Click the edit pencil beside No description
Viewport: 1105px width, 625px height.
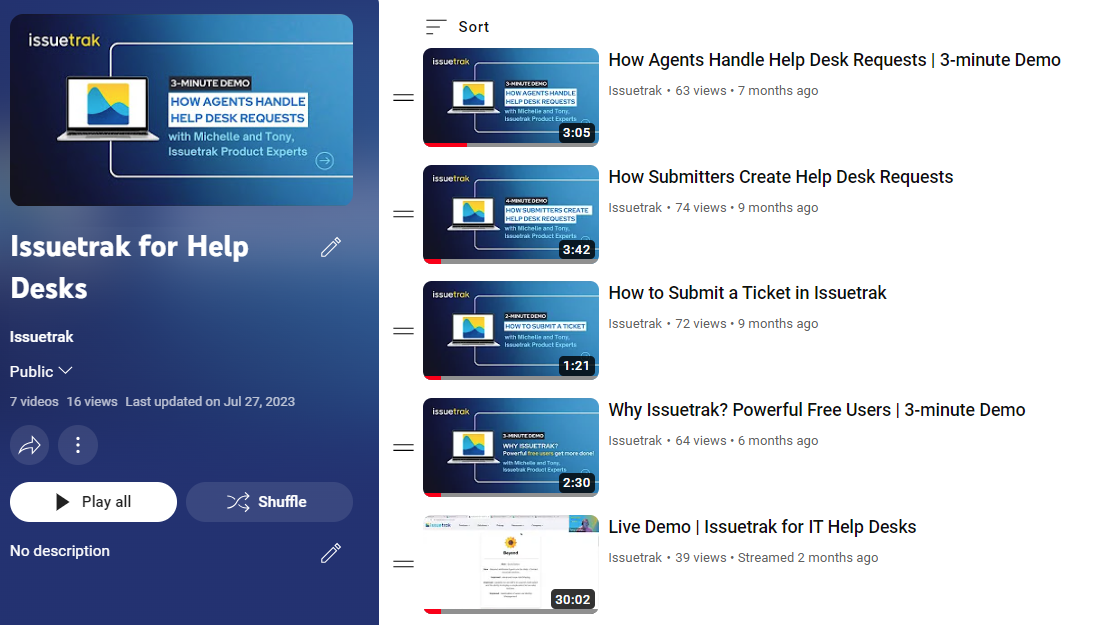[x=331, y=552]
